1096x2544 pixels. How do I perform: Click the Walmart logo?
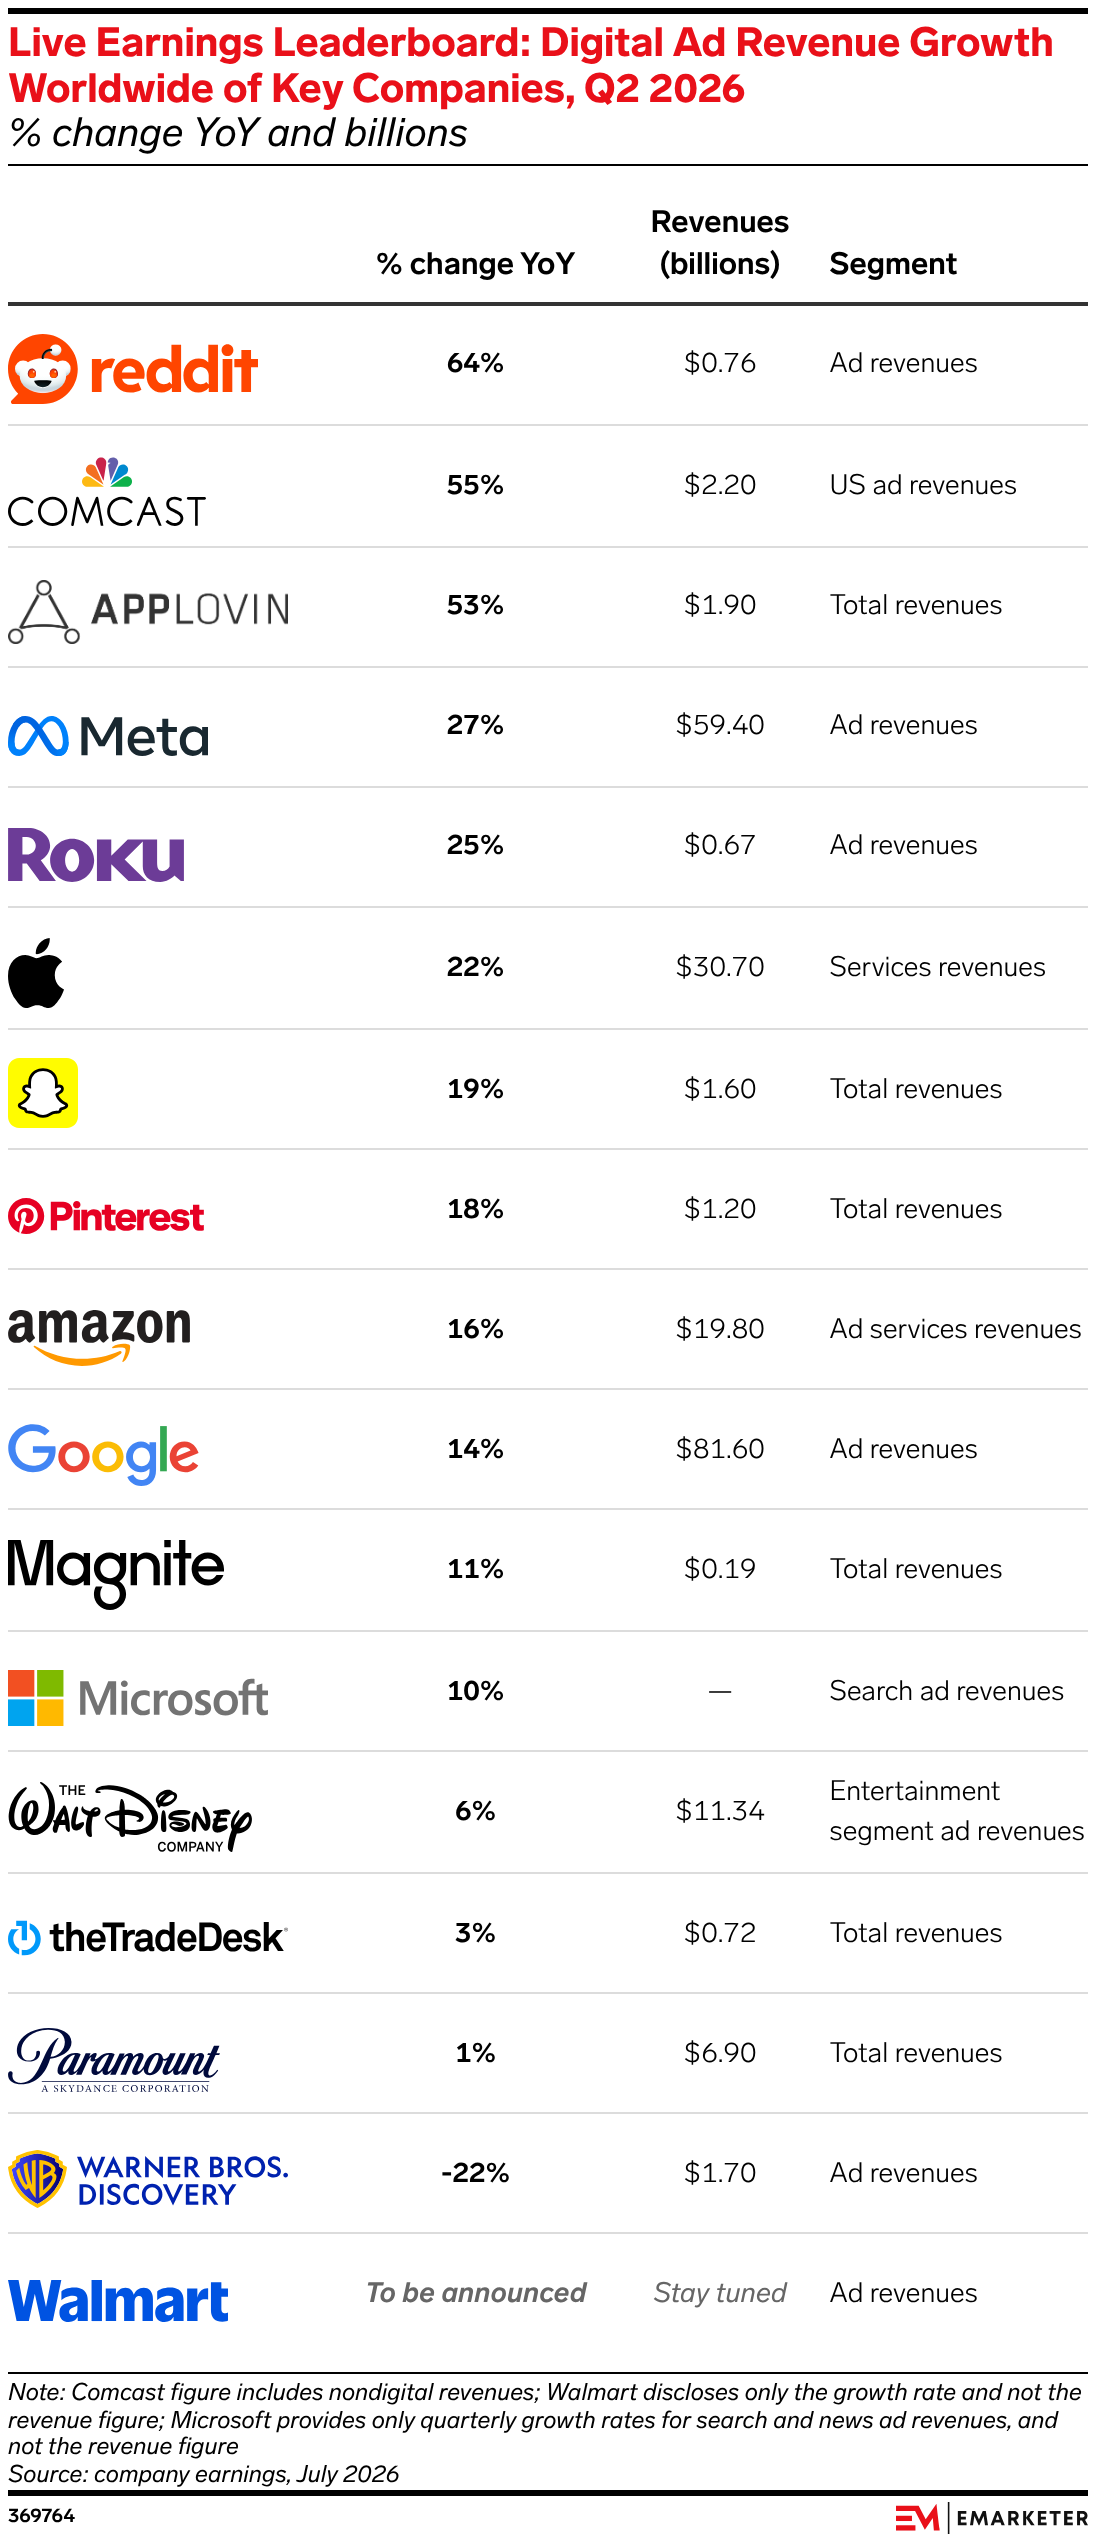[x=118, y=2301]
